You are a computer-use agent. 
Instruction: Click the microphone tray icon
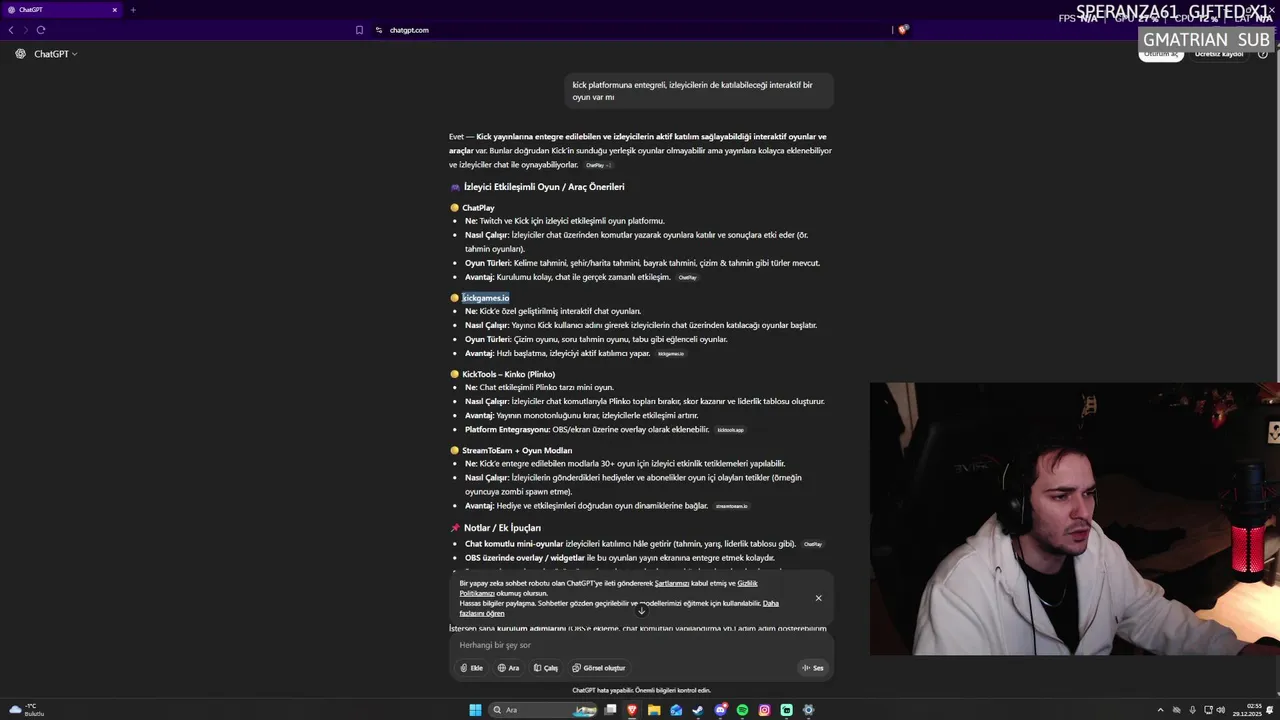coord(1192,710)
